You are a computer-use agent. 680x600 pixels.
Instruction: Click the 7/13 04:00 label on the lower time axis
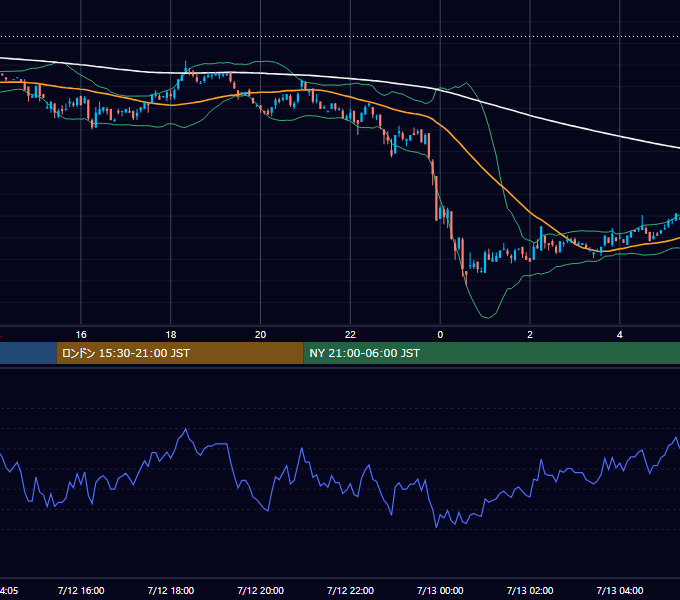coord(620,590)
